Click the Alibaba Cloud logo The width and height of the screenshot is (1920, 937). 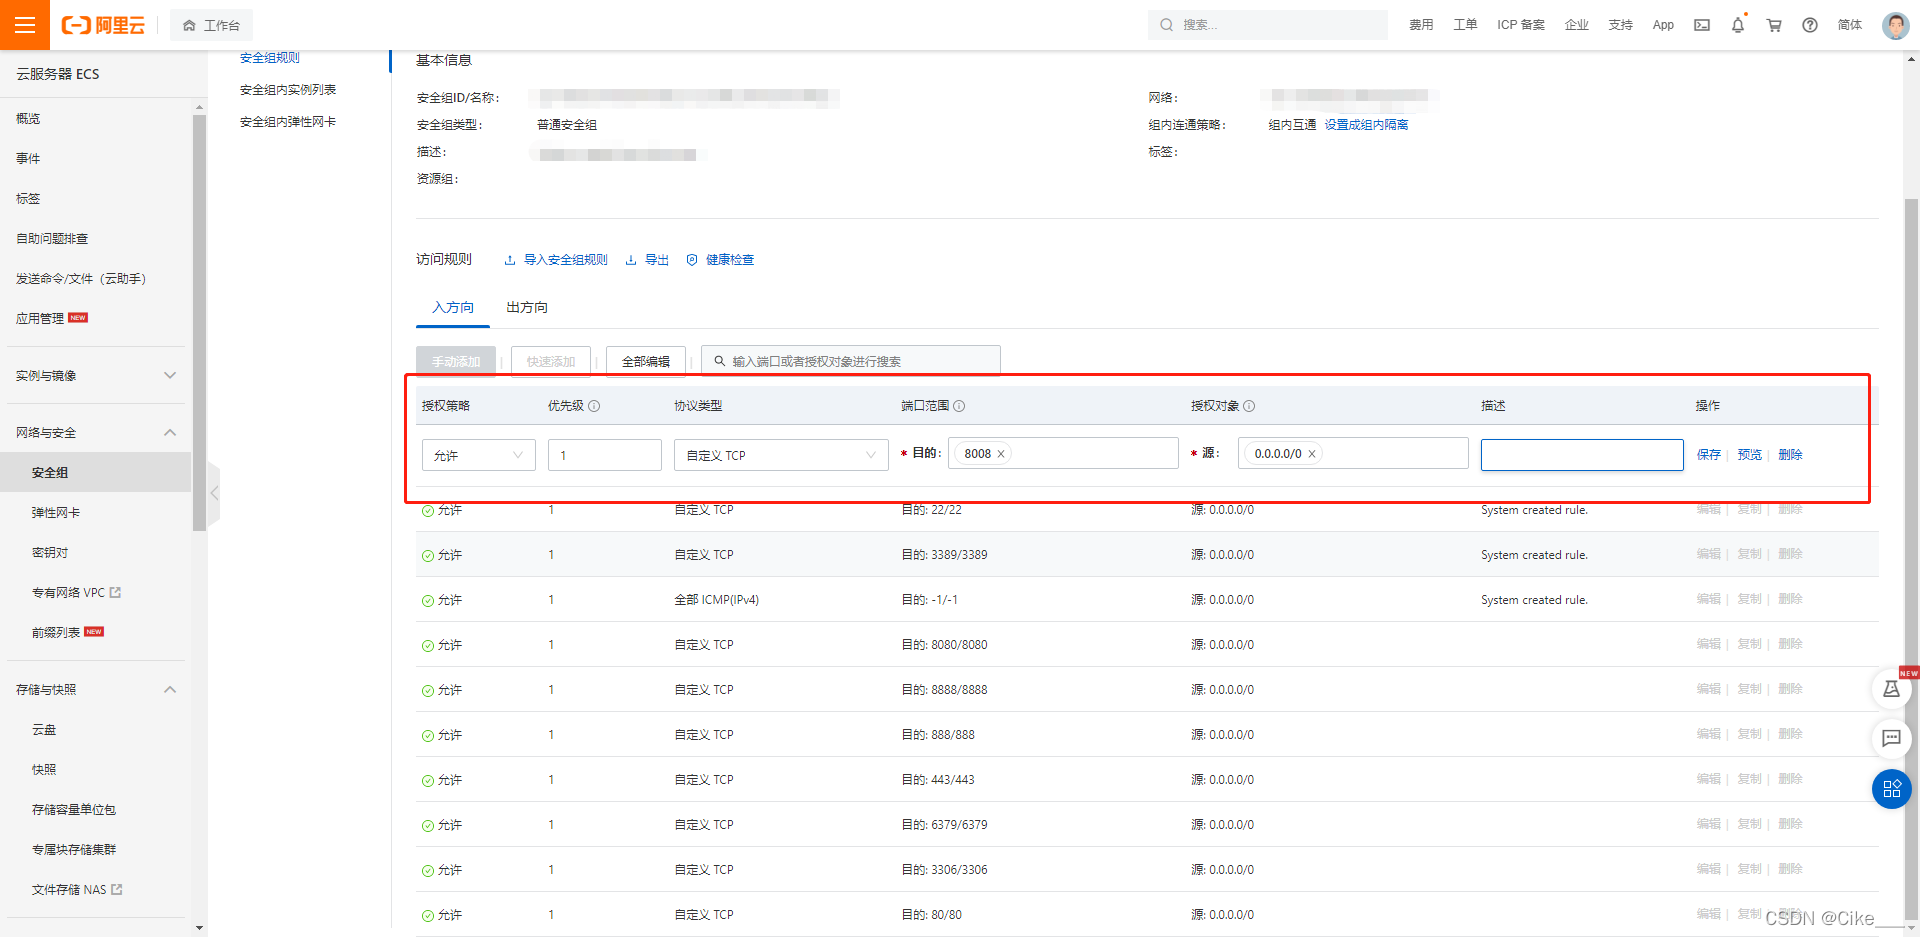point(103,25)
